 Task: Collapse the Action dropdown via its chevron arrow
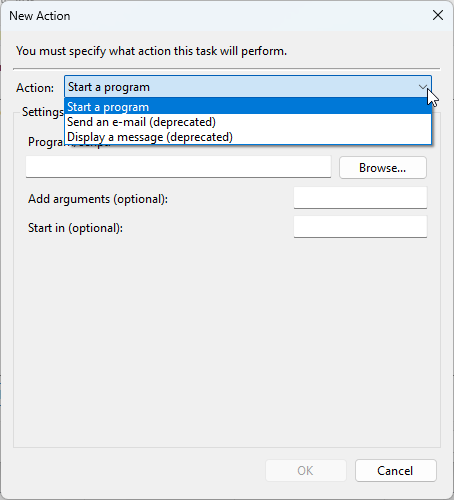[423, 87]
